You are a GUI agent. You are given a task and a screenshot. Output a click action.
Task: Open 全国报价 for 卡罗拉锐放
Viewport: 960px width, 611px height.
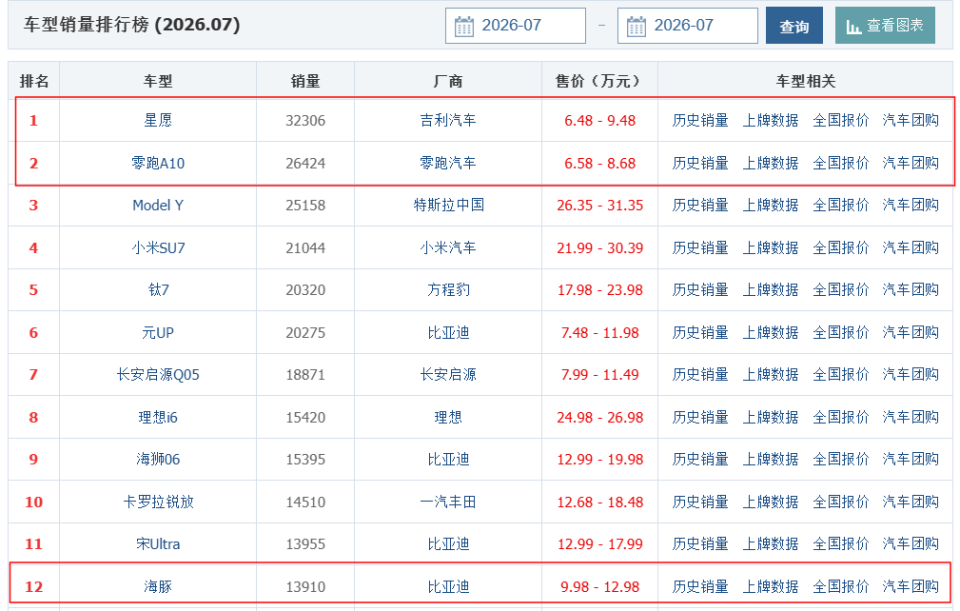tap(841, 502)
